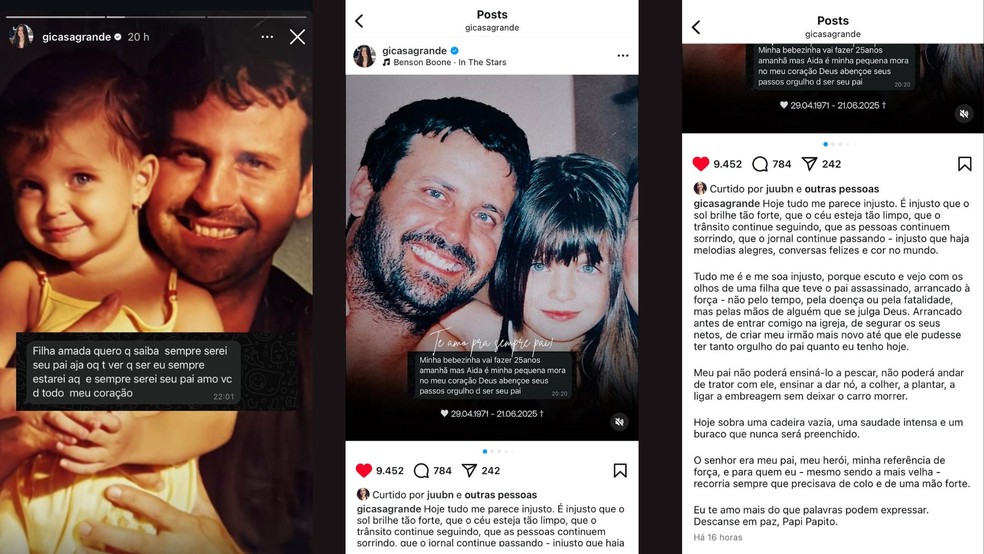Bookmark the middle post
The image size is (984, 554).
[620, 471]
